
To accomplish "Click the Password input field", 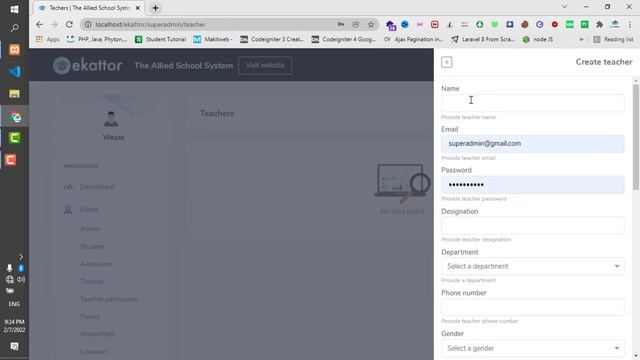I will click(533, 184).
